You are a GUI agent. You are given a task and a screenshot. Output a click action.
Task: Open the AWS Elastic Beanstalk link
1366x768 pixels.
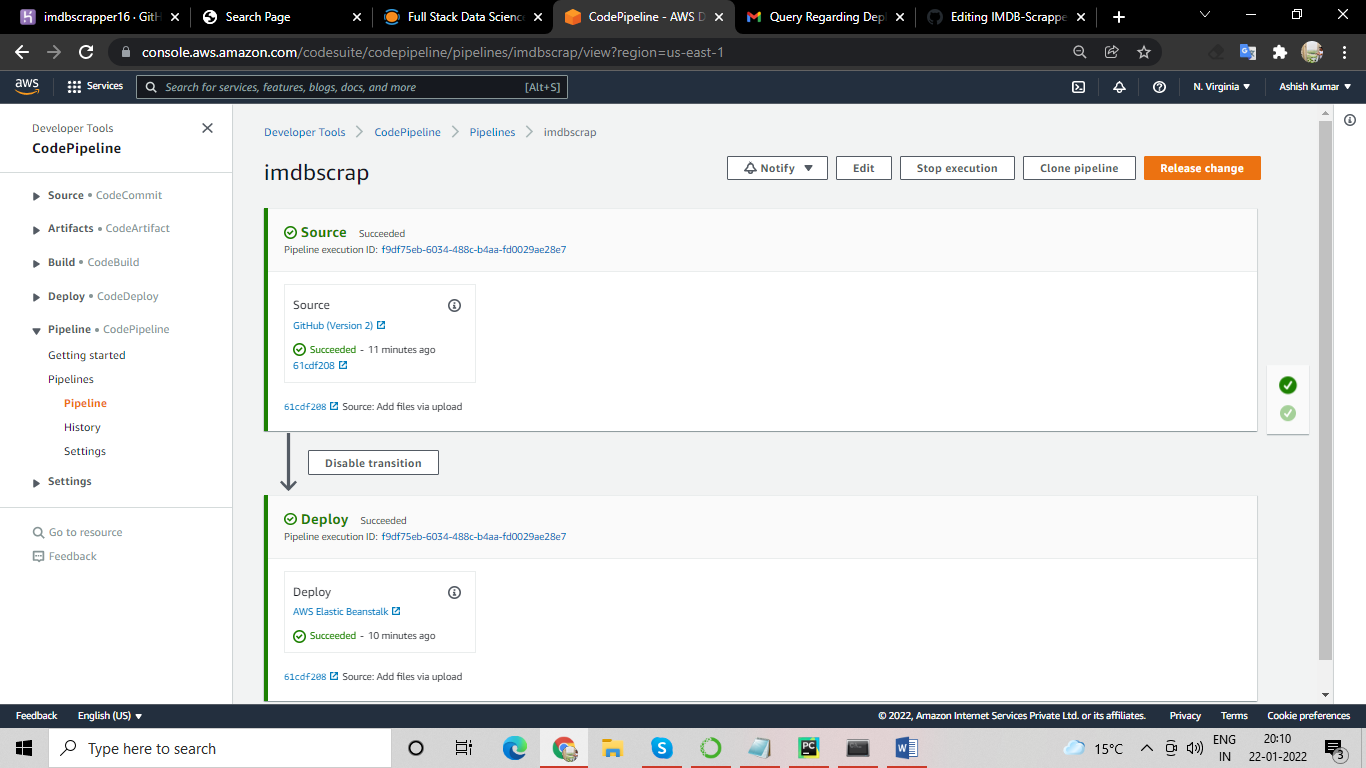tap(347, 611)
